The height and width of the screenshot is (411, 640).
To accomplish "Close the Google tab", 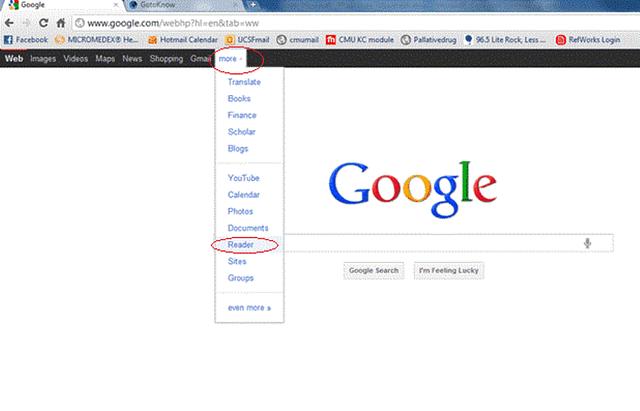I will 116,5.
